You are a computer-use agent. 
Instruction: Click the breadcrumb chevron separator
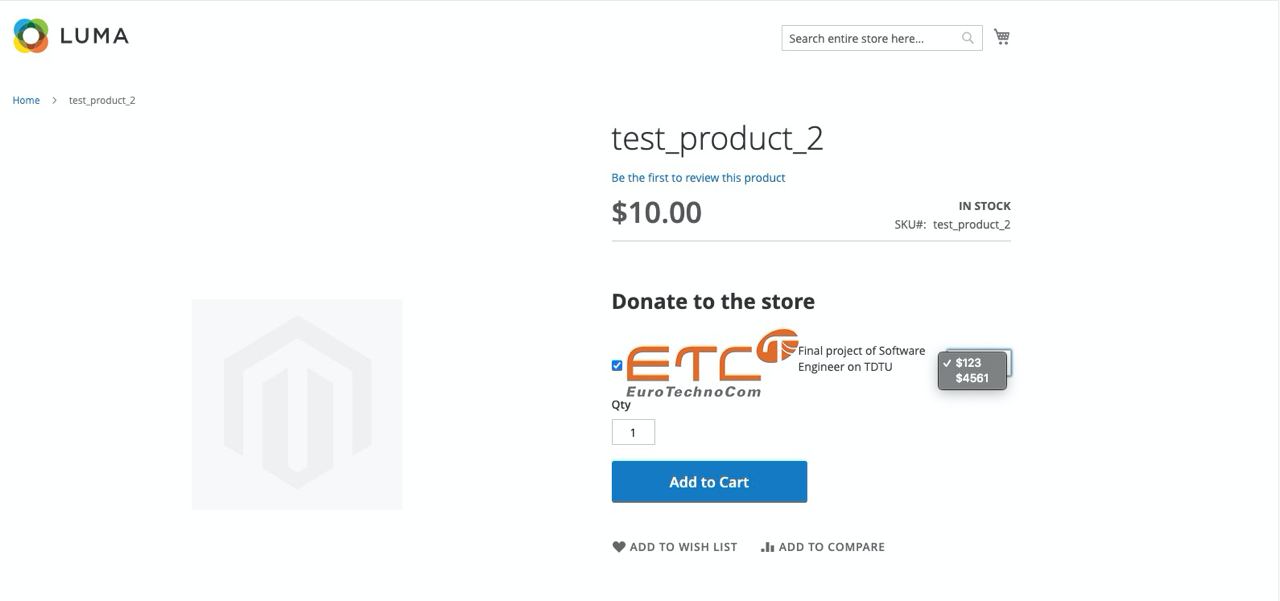pos(54,100)
